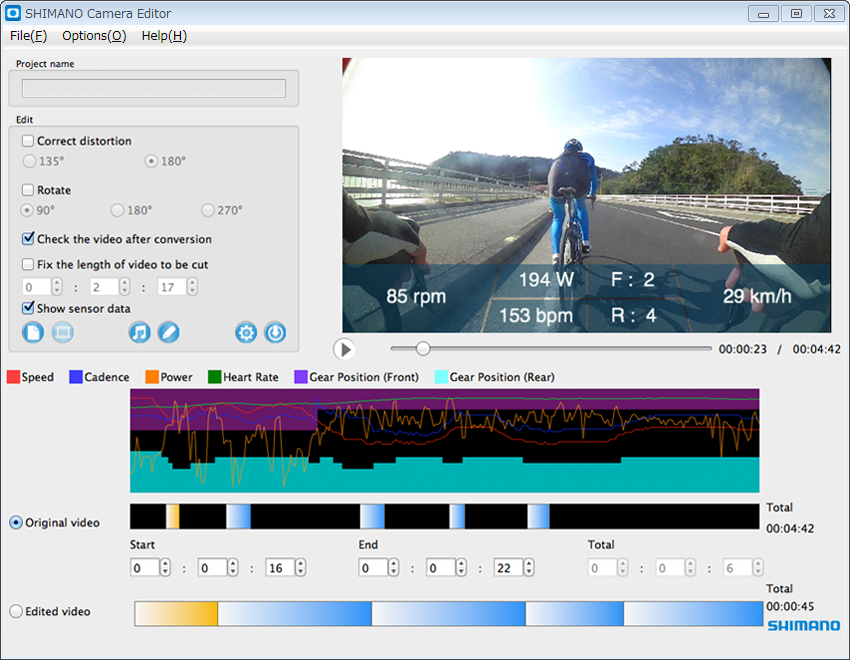Click the Start seconds spinner arrows
This screenshot has width=850, height=660.
click(301, 567)
